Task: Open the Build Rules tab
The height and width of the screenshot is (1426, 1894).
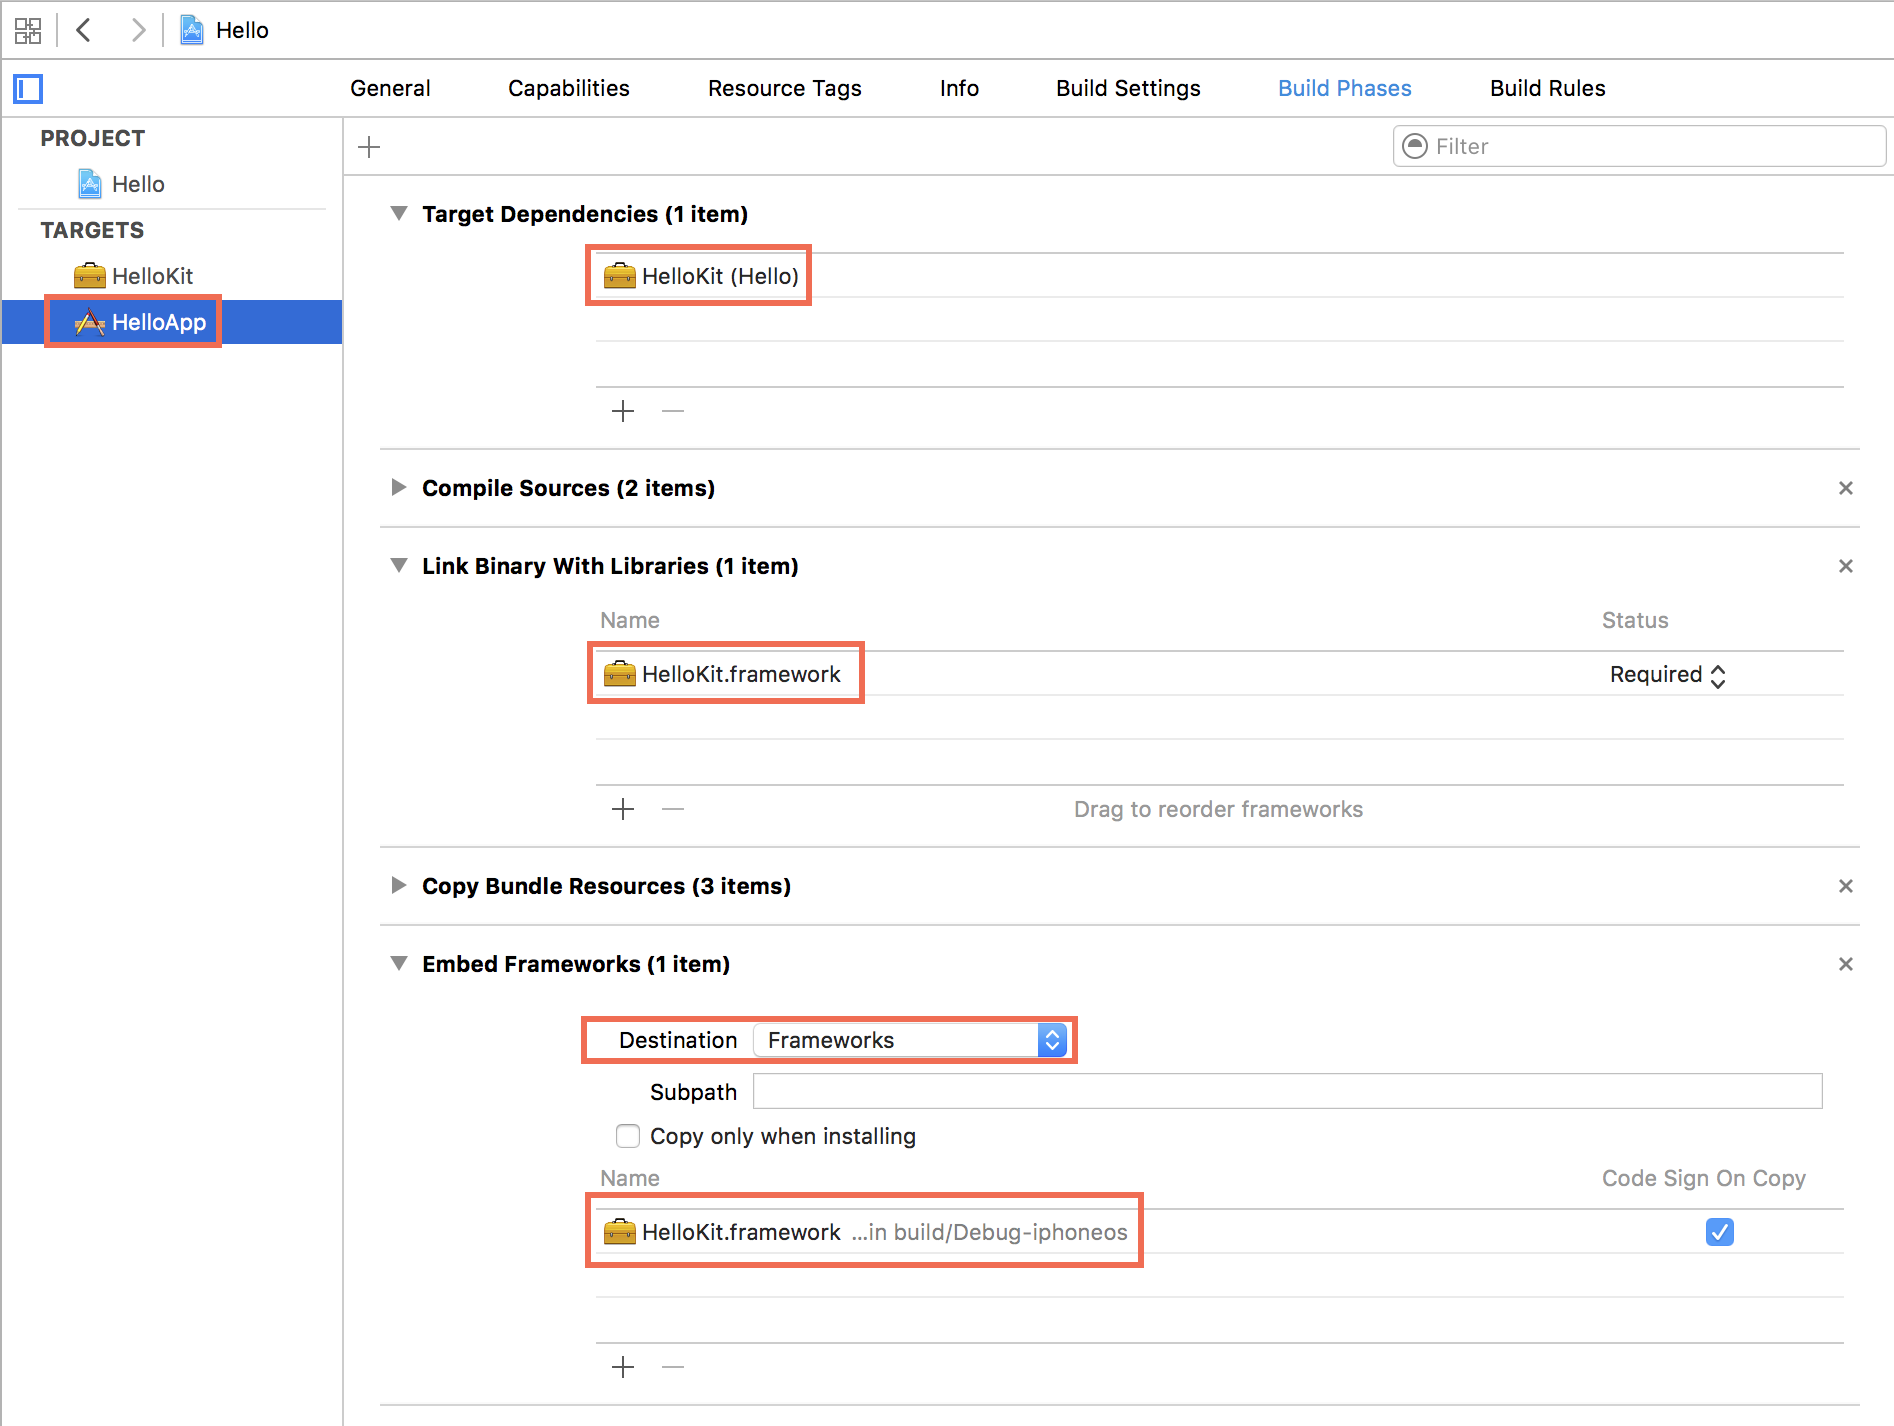Action: (1547, 88)
